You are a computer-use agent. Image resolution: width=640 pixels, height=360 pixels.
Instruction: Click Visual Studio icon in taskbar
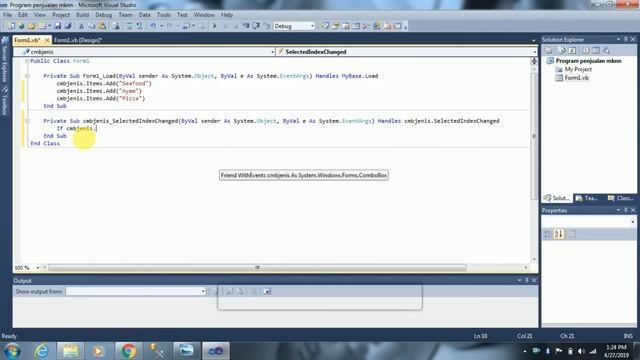click(x=216, y=351)
